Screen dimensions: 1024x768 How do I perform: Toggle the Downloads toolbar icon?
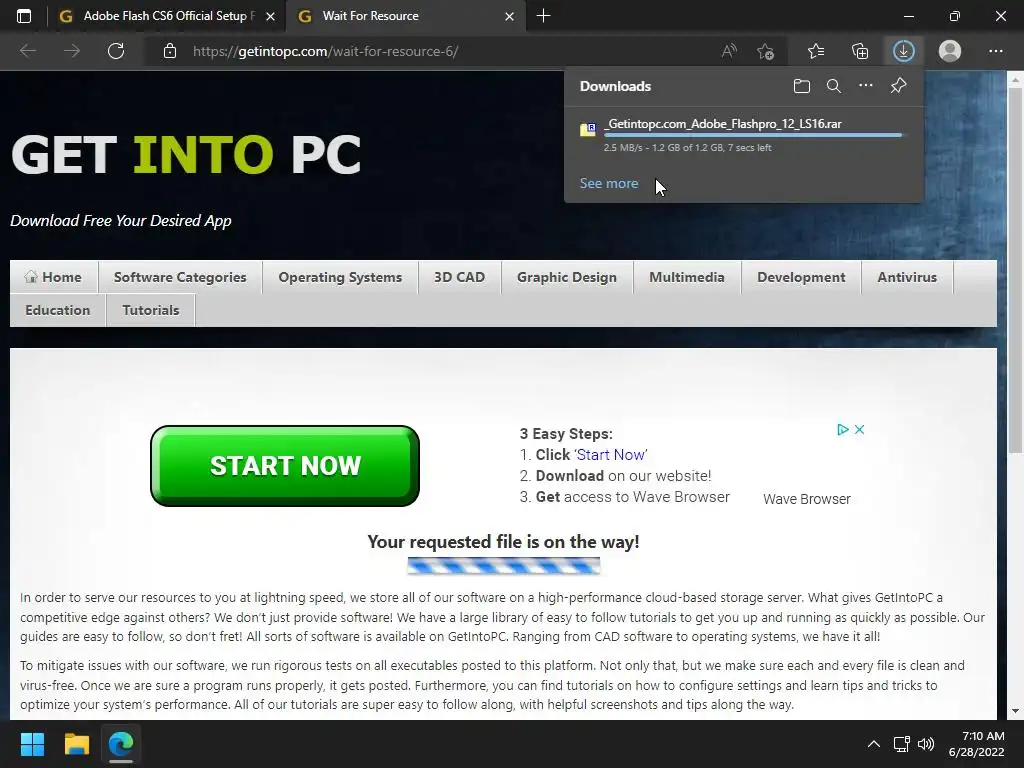click(x=904, y=51)
